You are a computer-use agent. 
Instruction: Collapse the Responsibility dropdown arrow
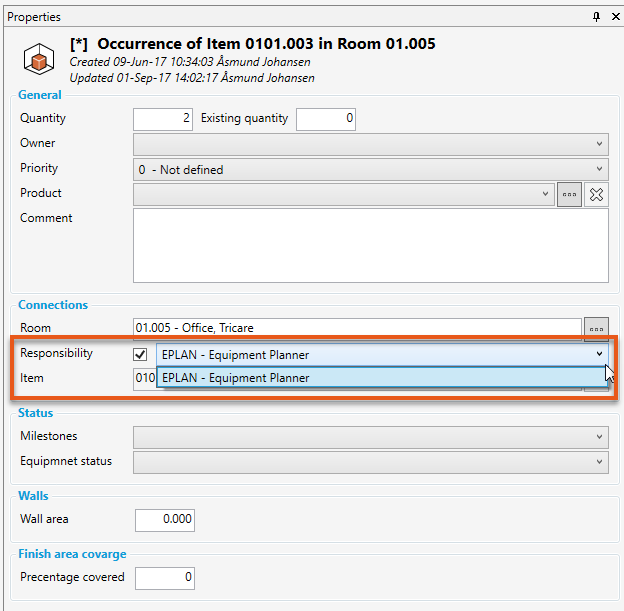pos(599,354)
